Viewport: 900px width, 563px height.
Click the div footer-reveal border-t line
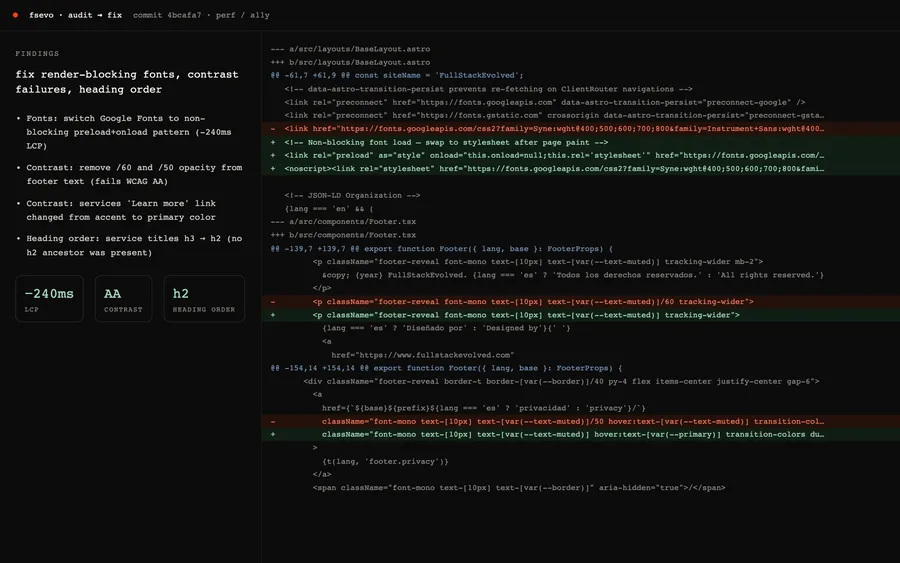click(561, 381)
